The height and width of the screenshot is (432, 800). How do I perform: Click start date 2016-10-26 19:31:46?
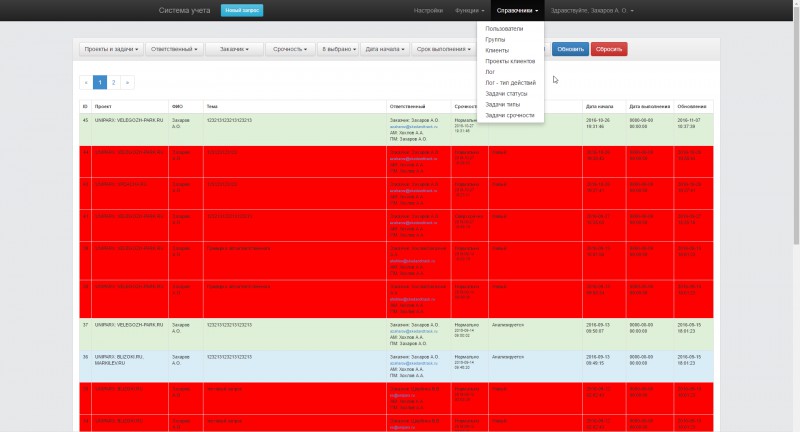coord(597,123)
